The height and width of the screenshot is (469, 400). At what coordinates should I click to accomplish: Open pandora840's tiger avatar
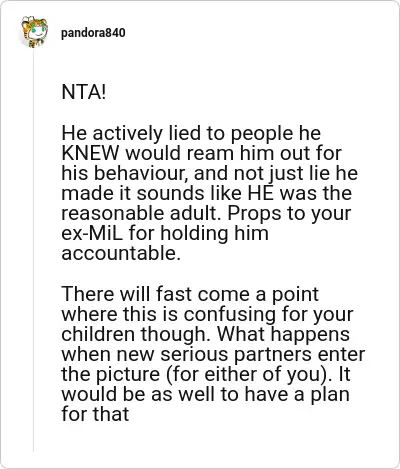34,32
